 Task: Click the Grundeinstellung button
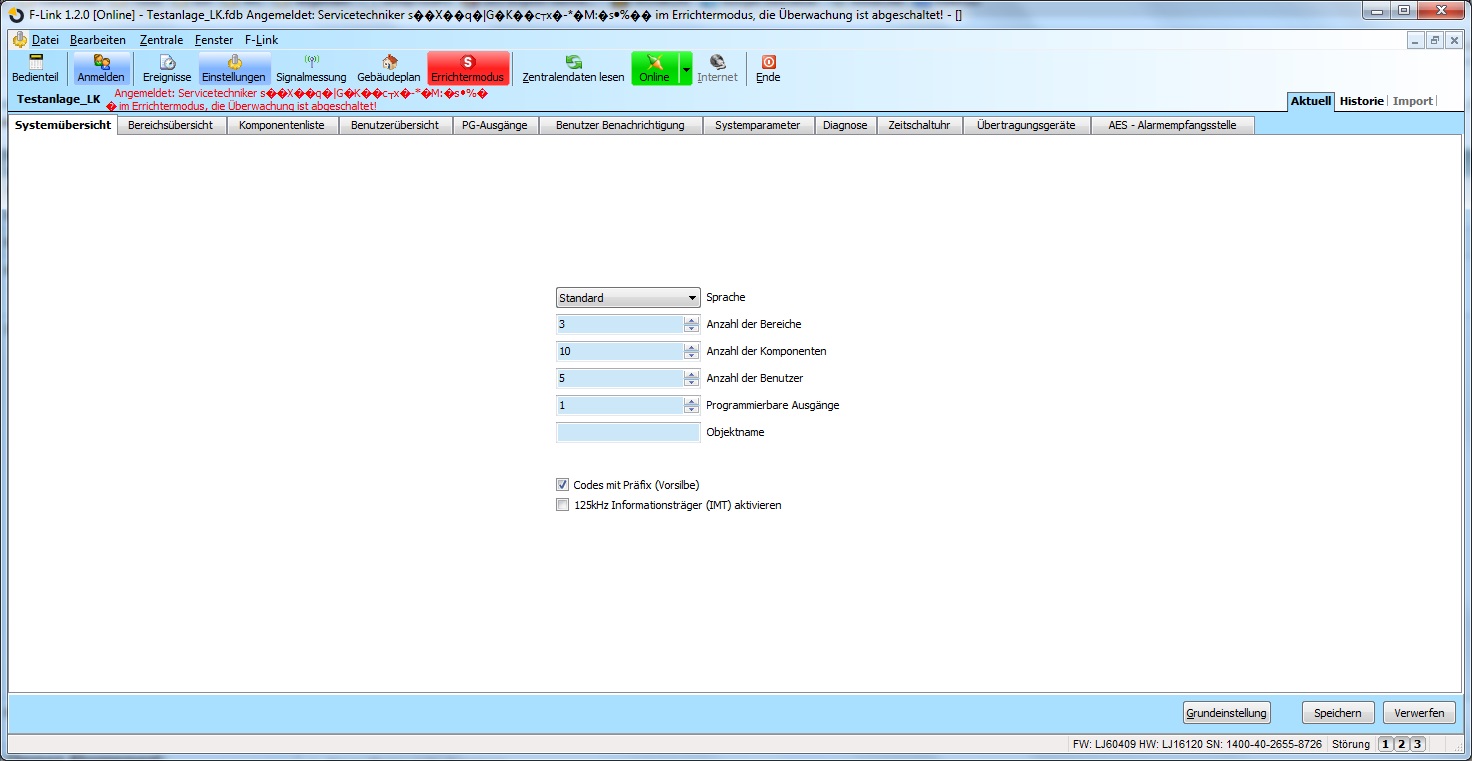[x=1226, y=713]
